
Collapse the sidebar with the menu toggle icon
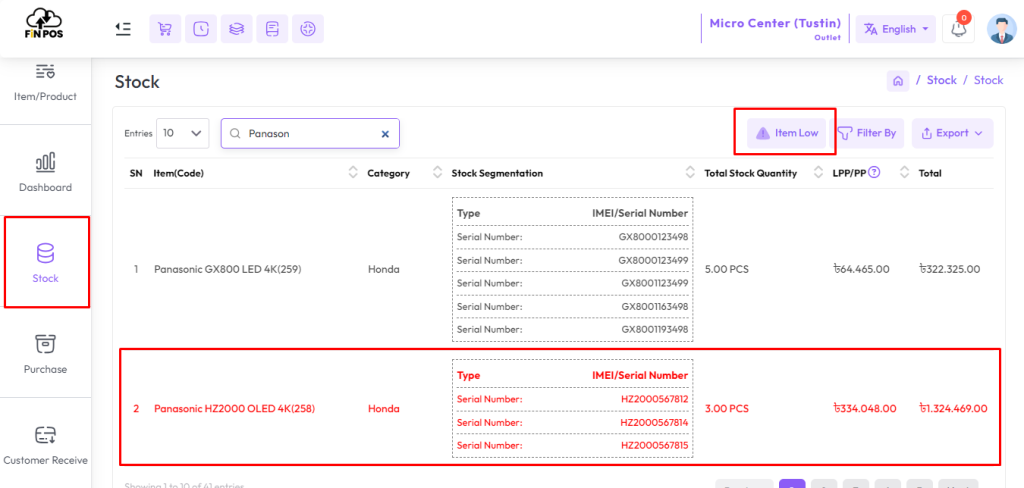123,29
